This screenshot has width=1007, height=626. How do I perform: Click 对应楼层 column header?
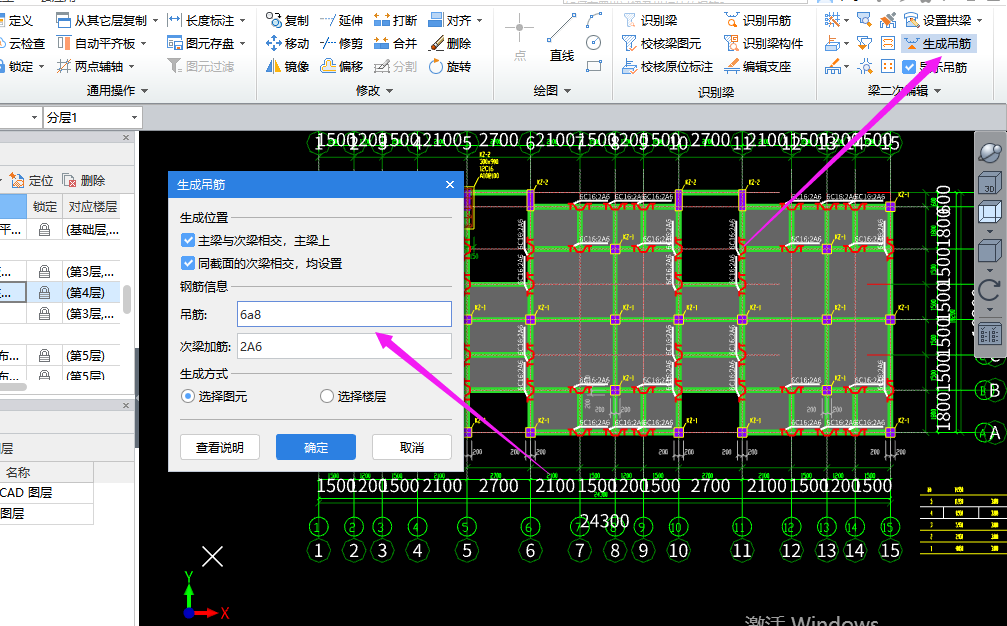(92, 207)
